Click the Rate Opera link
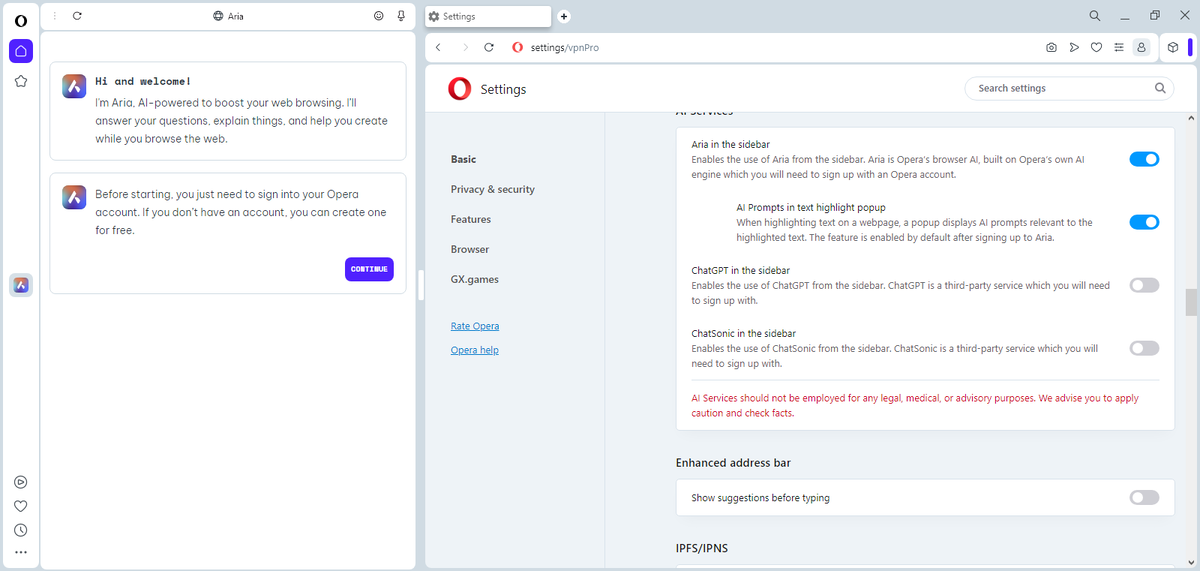Viewport: 1200px width, 571px height. [475, 326]
